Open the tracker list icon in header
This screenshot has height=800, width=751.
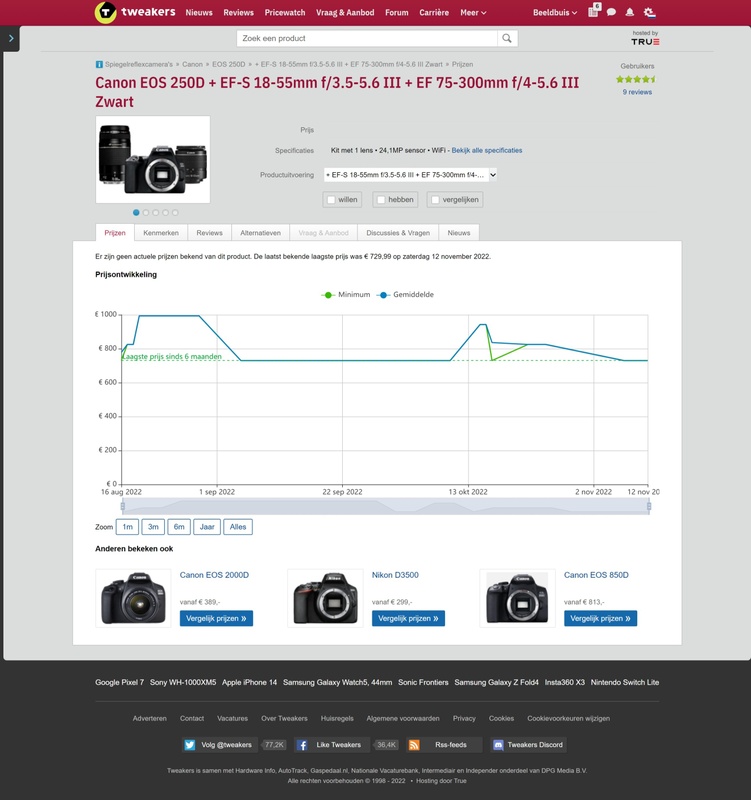(593, 11)
